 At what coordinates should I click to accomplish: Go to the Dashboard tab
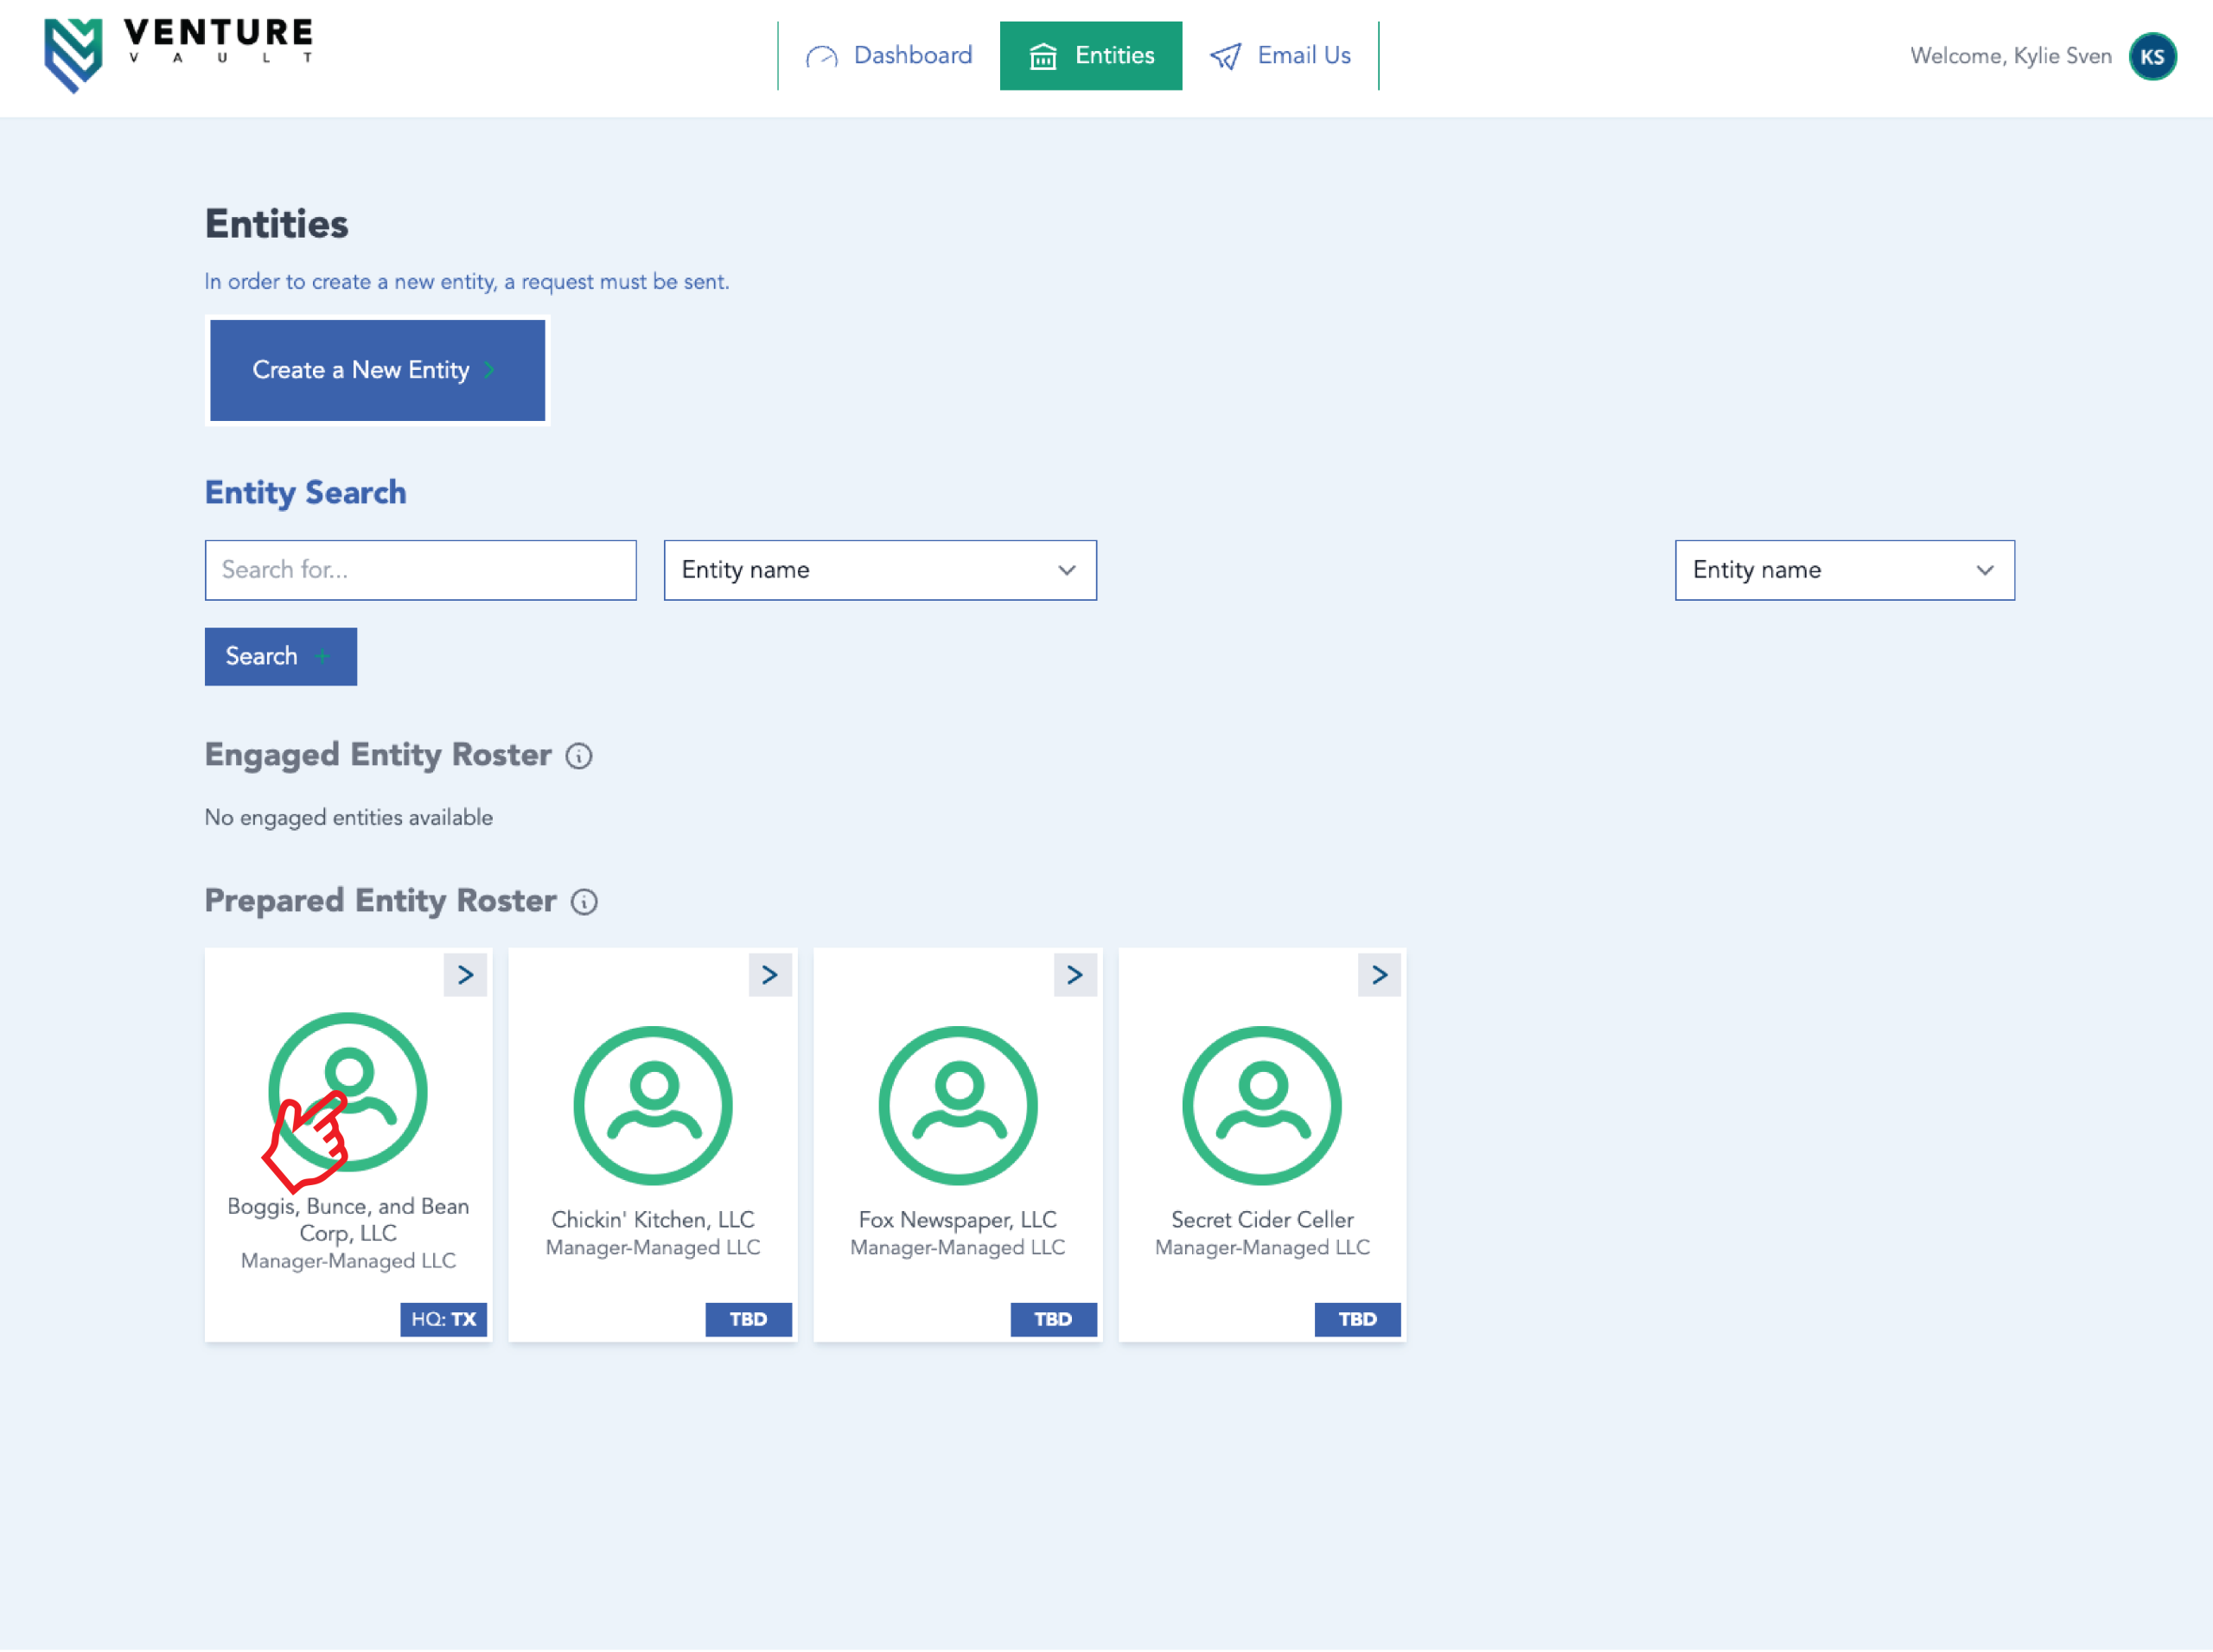click(x=890, y=56)
